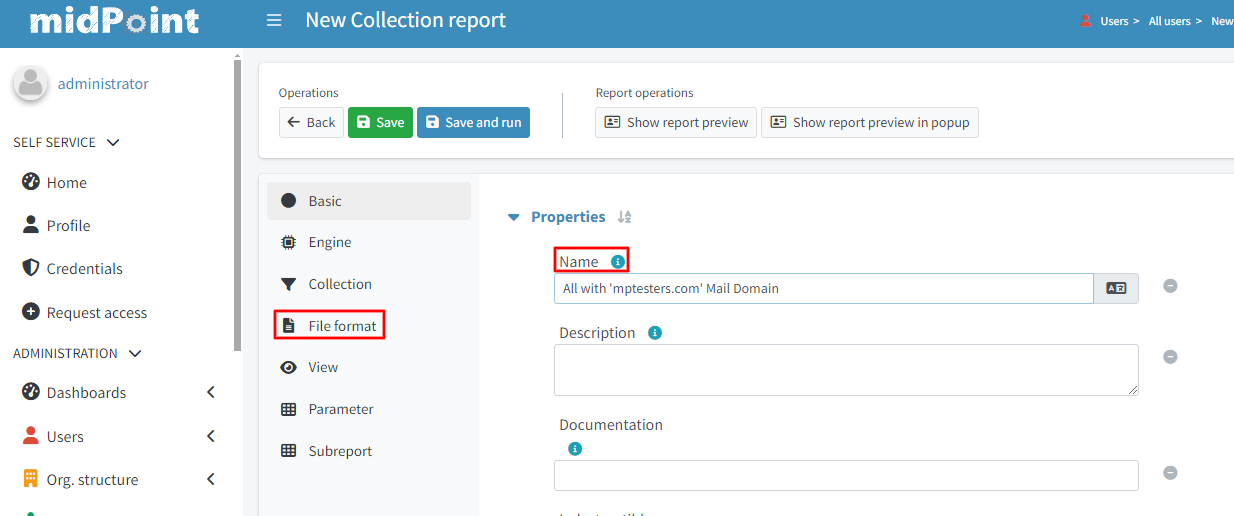The image size is (1234, 516).
Task: Collapse the Properties section
Action: [514, 217]
